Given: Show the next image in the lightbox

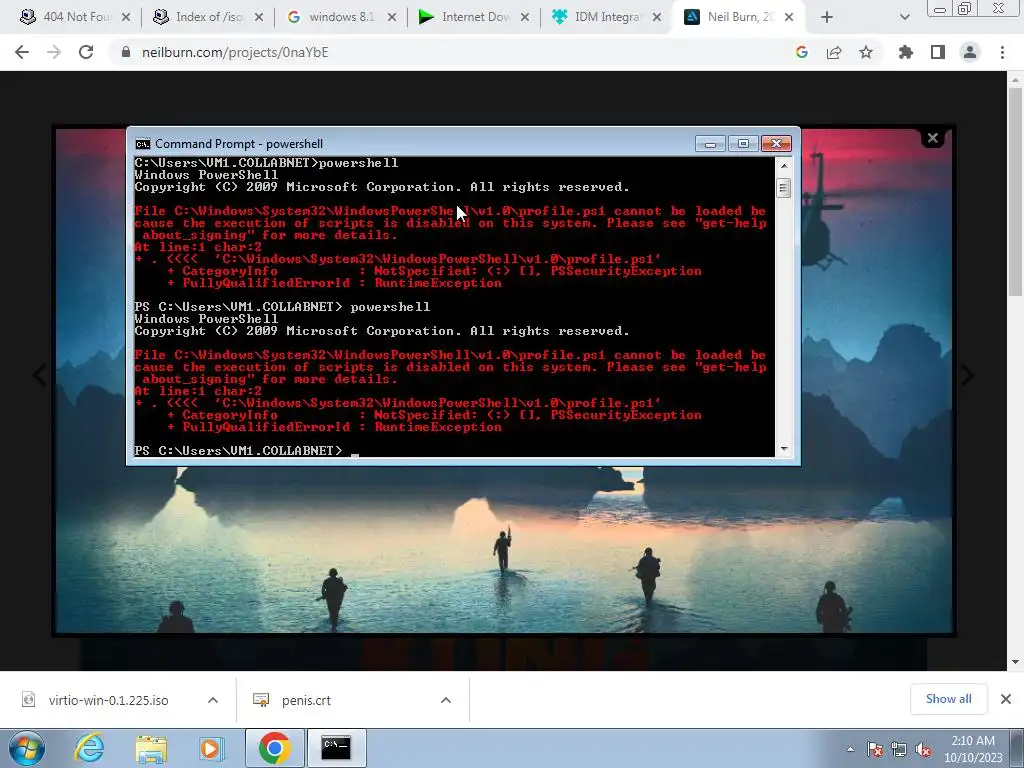Looking at the screenshot, I should (x=967, y=375).
